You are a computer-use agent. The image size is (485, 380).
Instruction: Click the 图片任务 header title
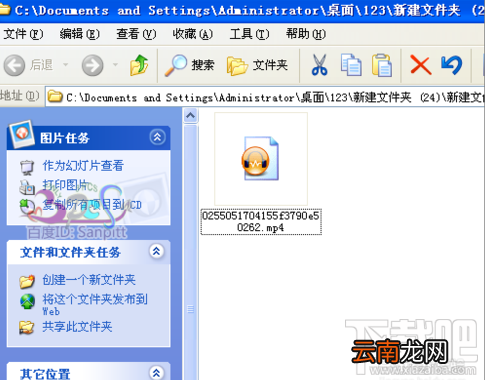(65, 138)
